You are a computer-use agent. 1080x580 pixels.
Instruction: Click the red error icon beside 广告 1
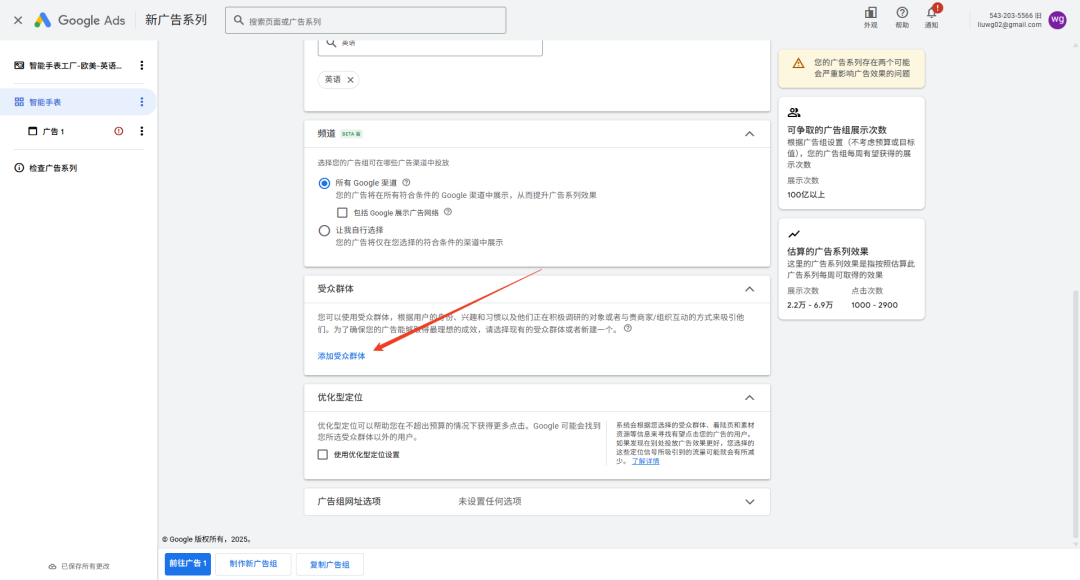click(x=119, y=131)
